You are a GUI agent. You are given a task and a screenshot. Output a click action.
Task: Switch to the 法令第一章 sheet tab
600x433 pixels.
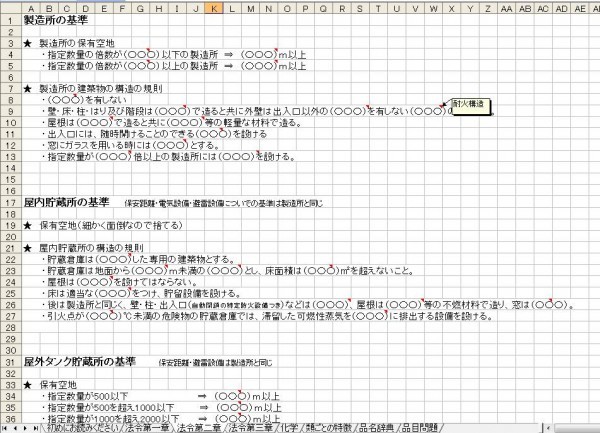pos(148,428)
